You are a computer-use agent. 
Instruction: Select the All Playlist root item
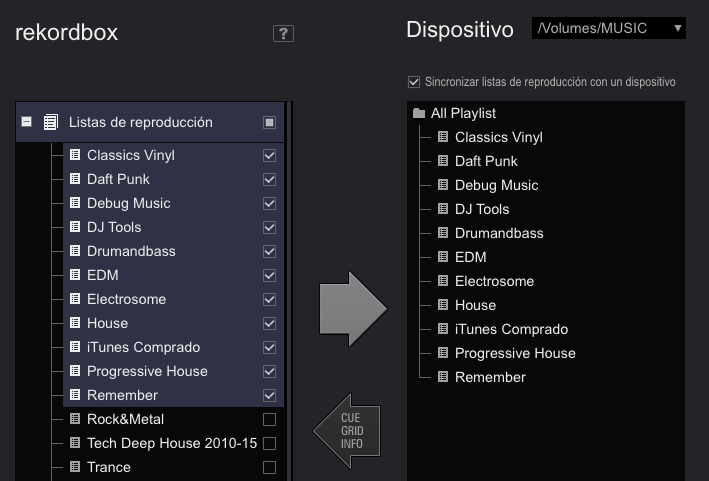pos(463,113)
